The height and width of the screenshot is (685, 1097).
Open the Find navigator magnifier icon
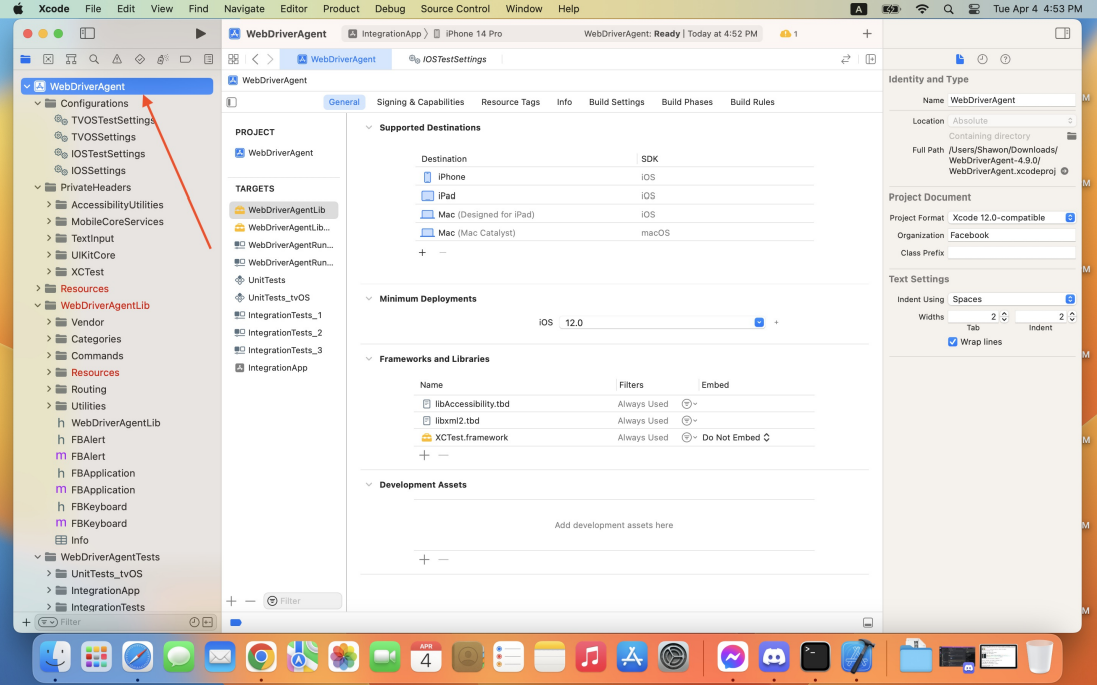pyautogui.click(x=94, y=59)
